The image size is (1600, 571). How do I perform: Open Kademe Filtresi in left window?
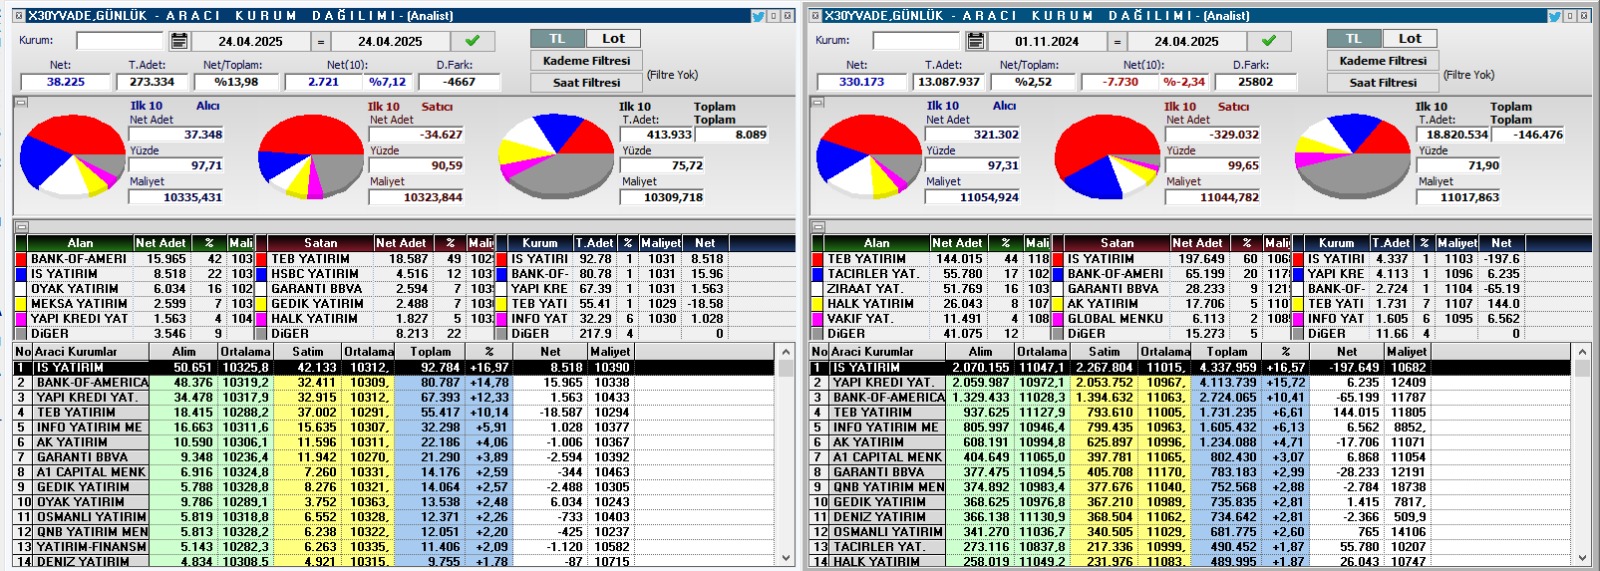pos(587,60)
